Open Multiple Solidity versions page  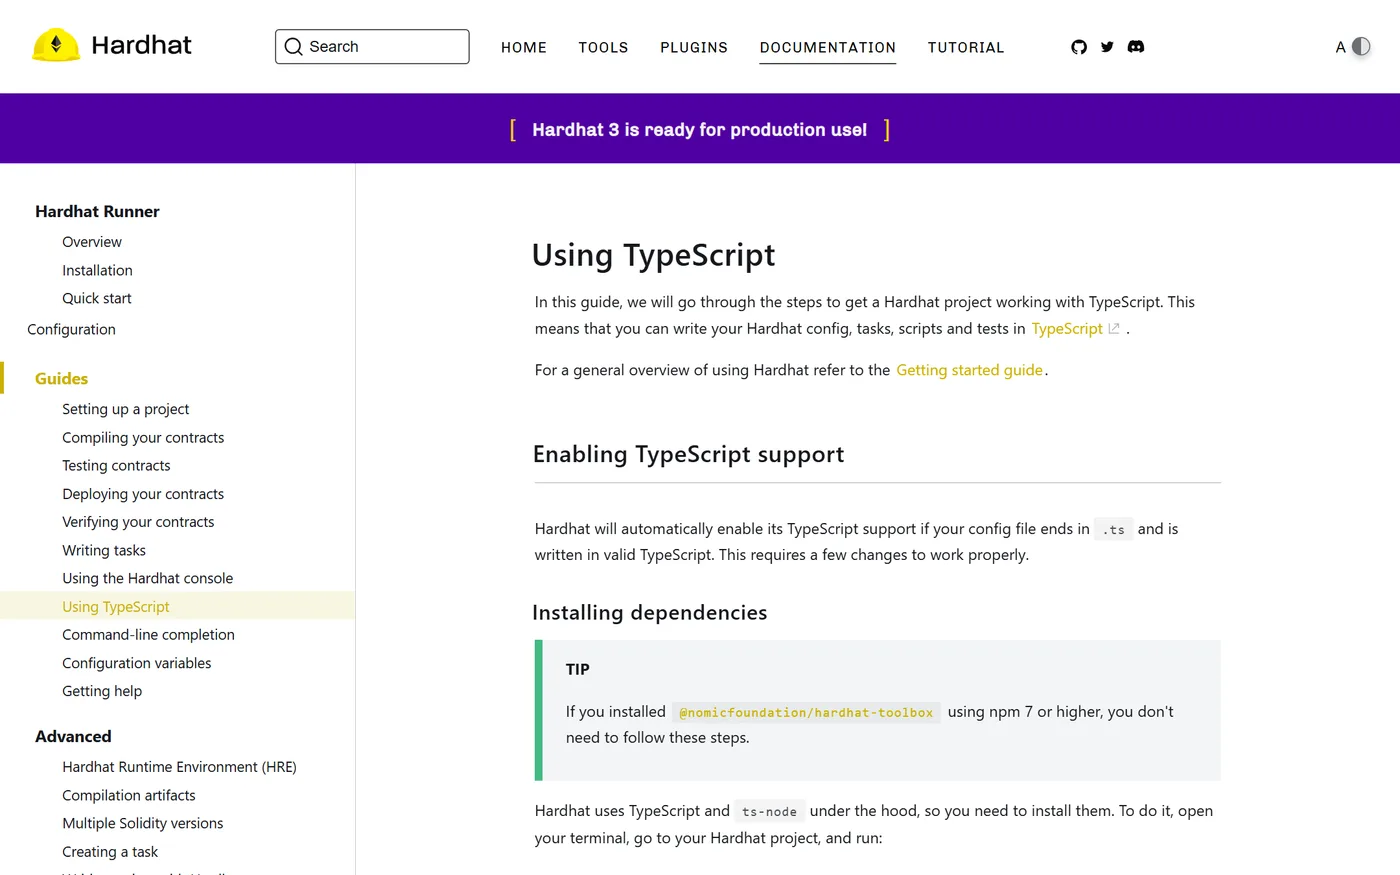click(x=143, y=823)
